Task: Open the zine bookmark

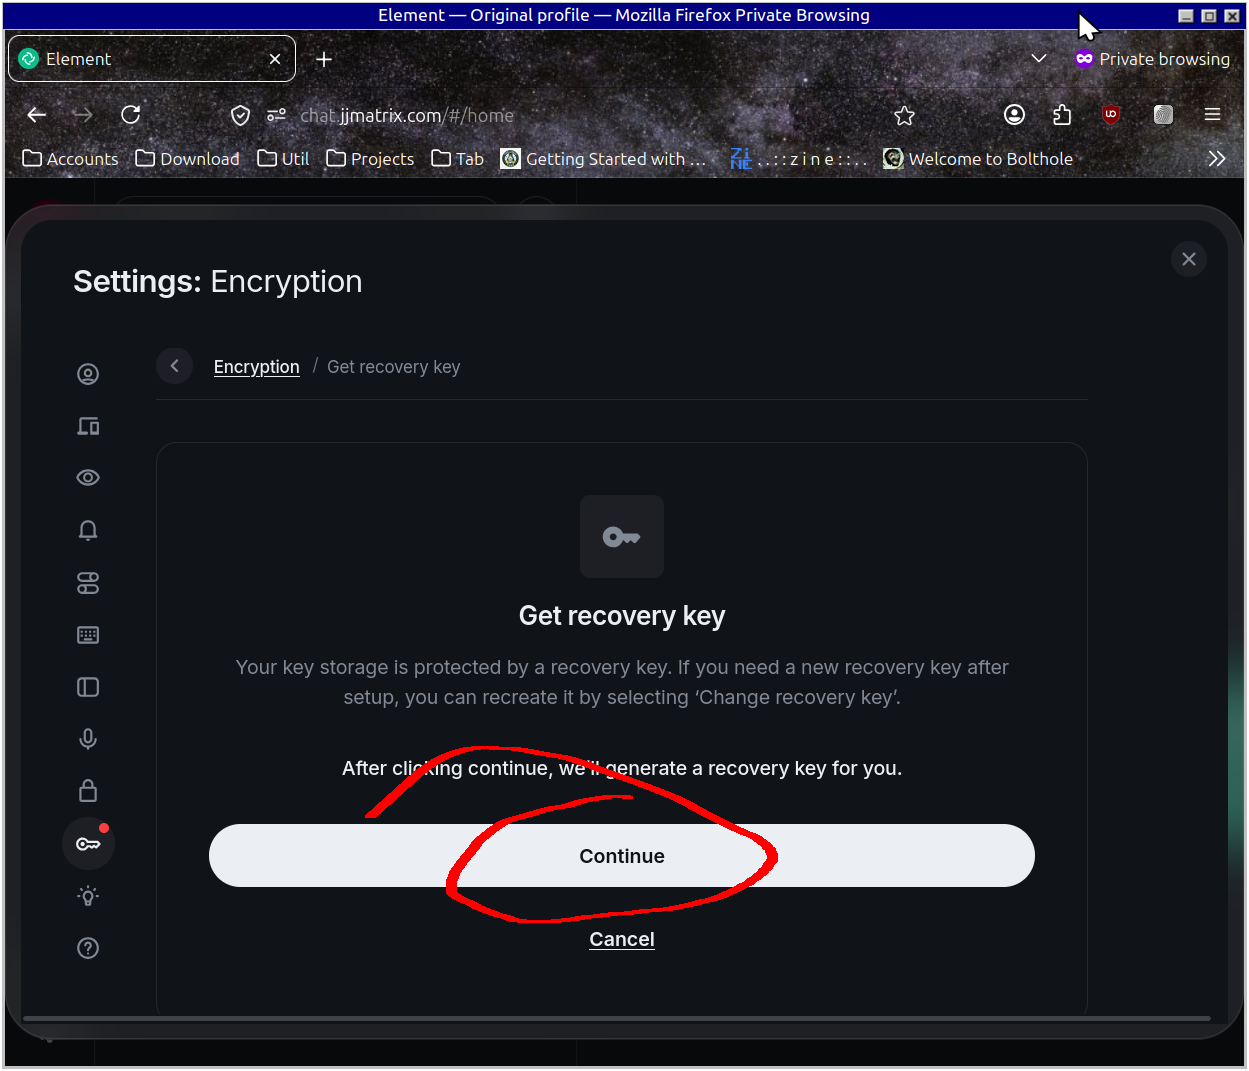Action: [x=798, y=159]
